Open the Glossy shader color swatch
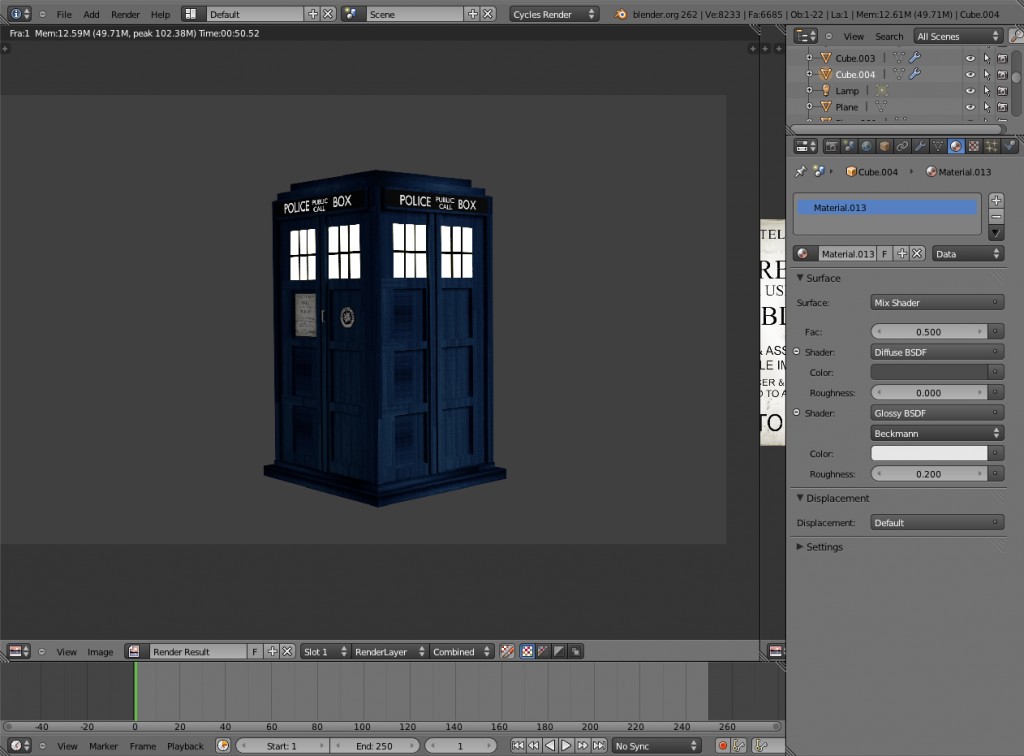 coord(930,453)
